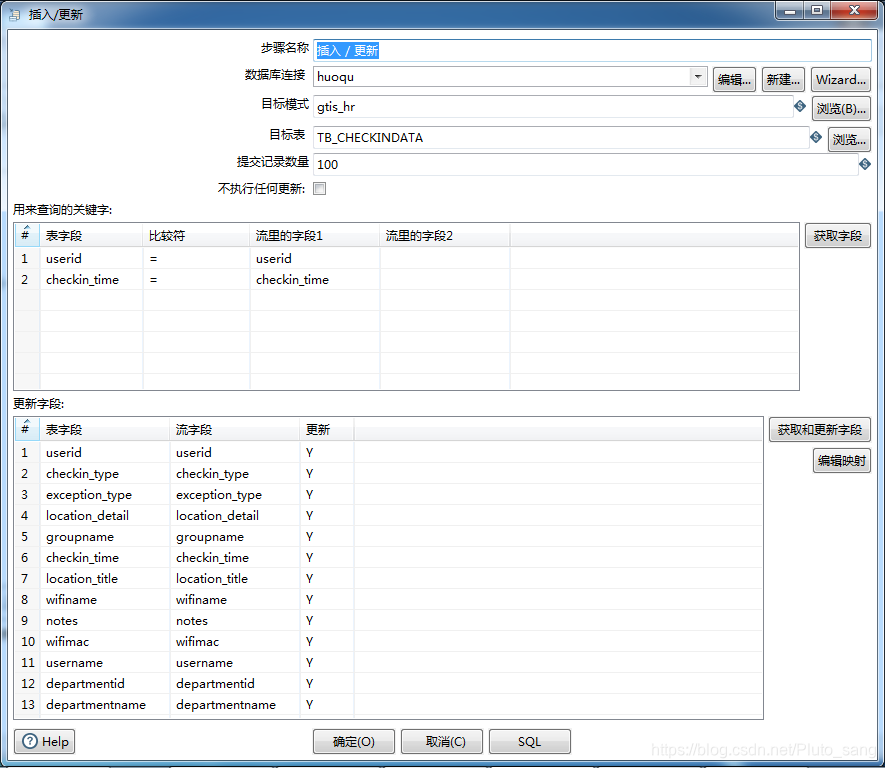Click 流里的字段1 column header
Viewport: 885px width, 768px height.
[x=314, y=235]
